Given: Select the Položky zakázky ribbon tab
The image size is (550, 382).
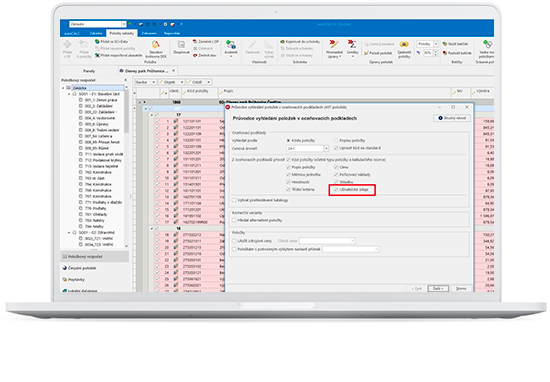Looking at the screenshot, I should tap(122, 33).
